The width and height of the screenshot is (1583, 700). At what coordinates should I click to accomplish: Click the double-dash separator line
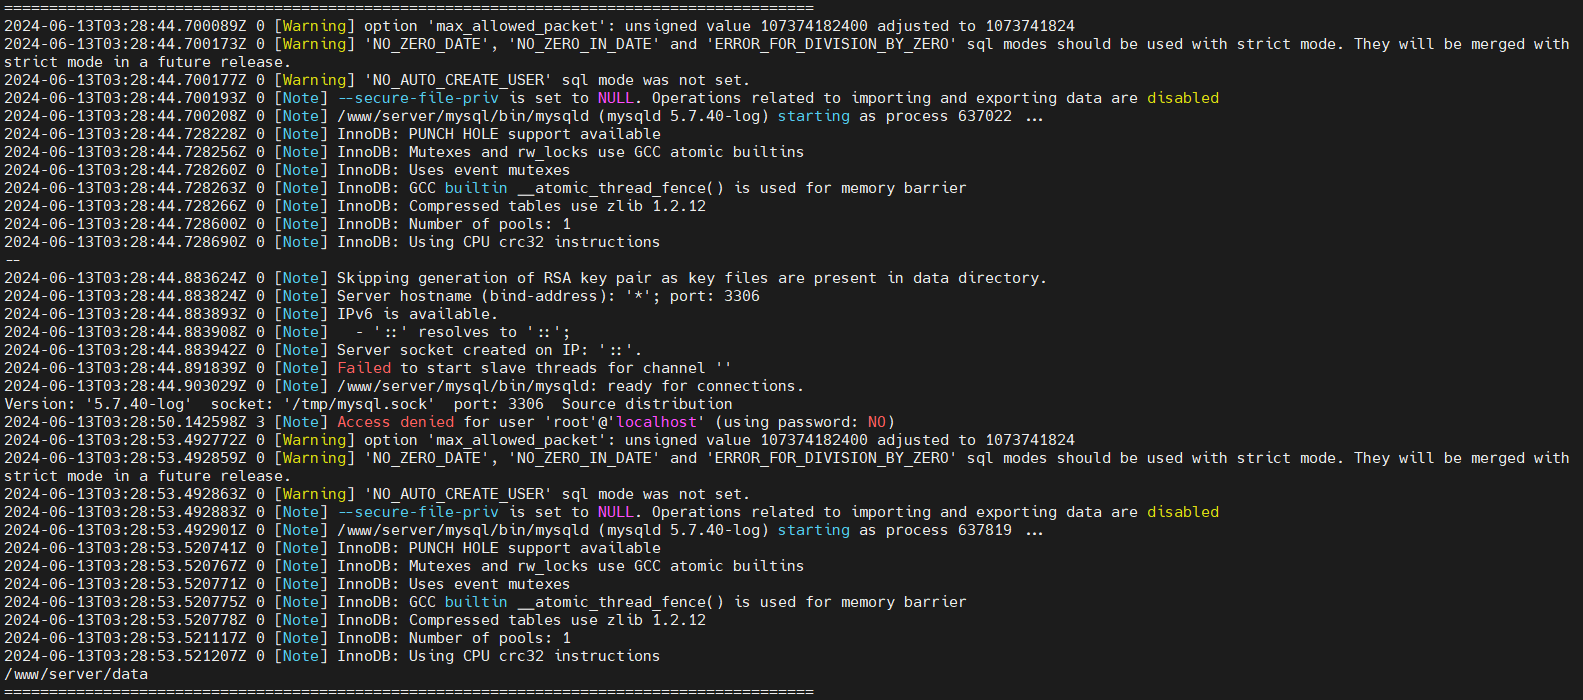point(12,260)
